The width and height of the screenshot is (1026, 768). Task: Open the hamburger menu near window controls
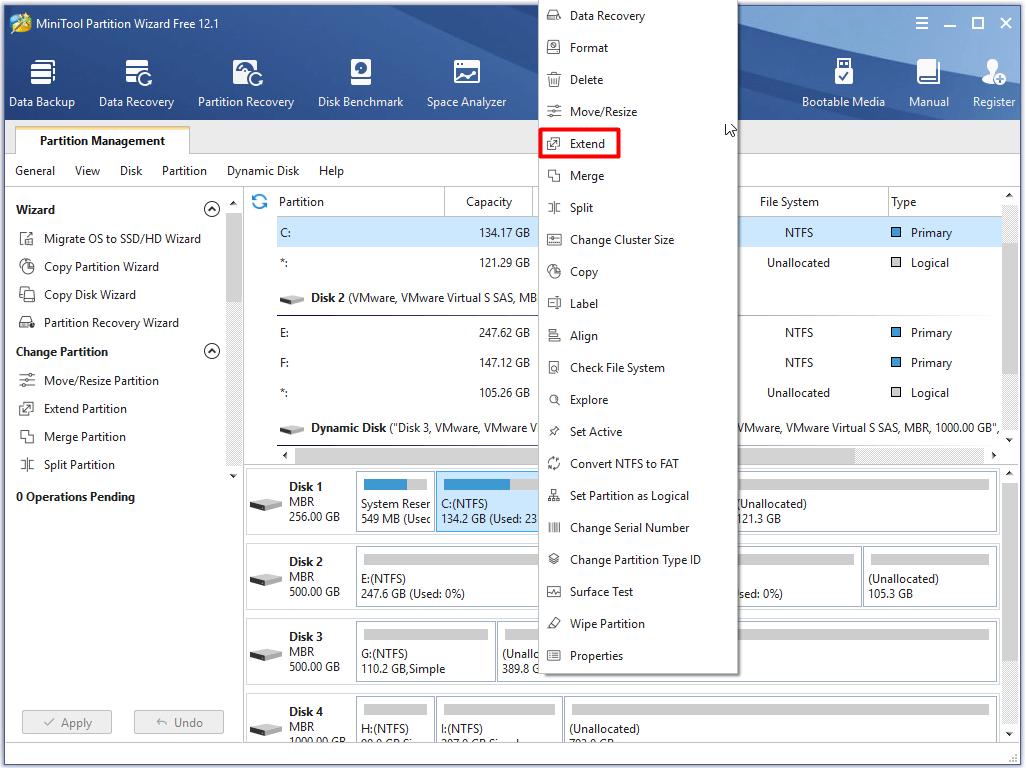[922, 22]
